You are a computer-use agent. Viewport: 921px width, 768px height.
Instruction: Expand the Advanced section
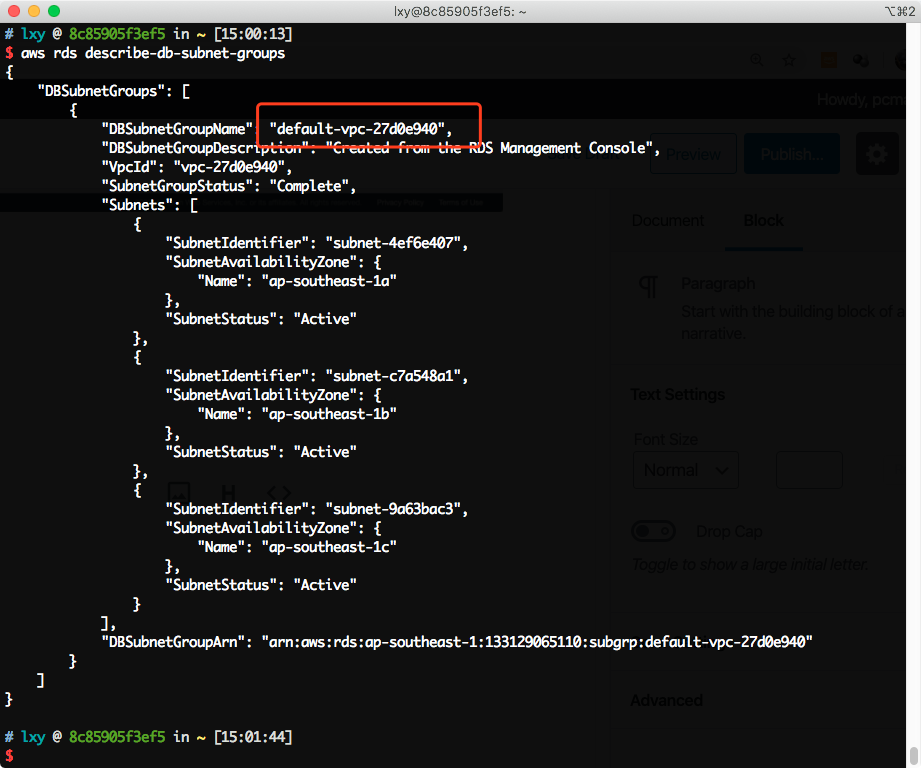666,700
